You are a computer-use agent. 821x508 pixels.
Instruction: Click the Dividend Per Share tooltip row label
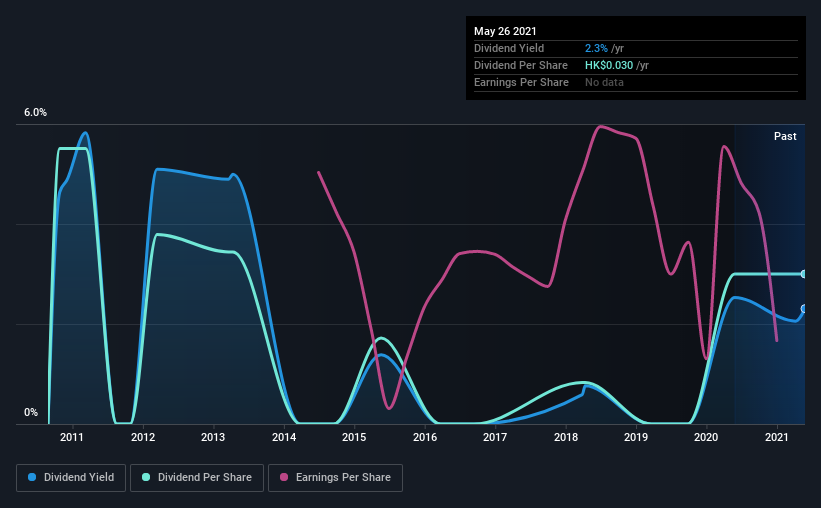520,65
